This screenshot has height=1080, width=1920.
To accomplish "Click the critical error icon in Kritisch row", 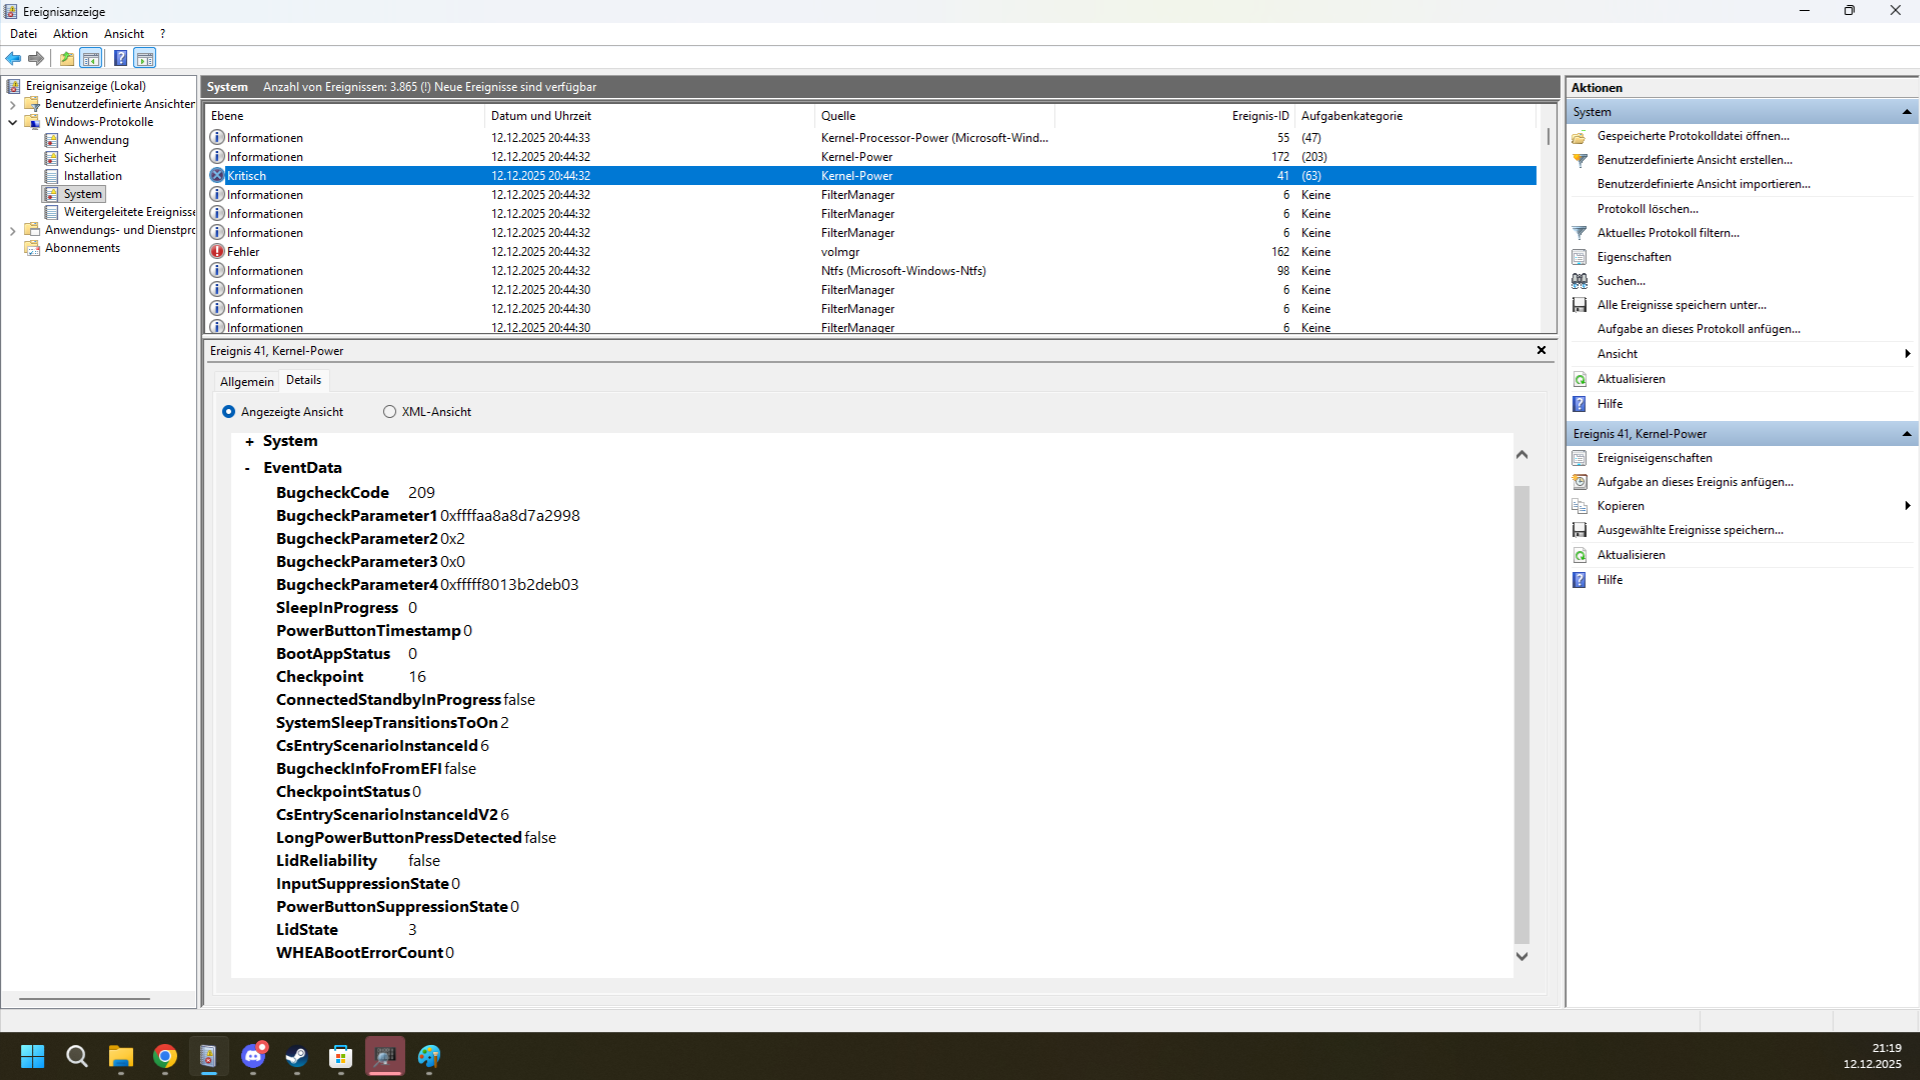I will click(x=217, y=175).
